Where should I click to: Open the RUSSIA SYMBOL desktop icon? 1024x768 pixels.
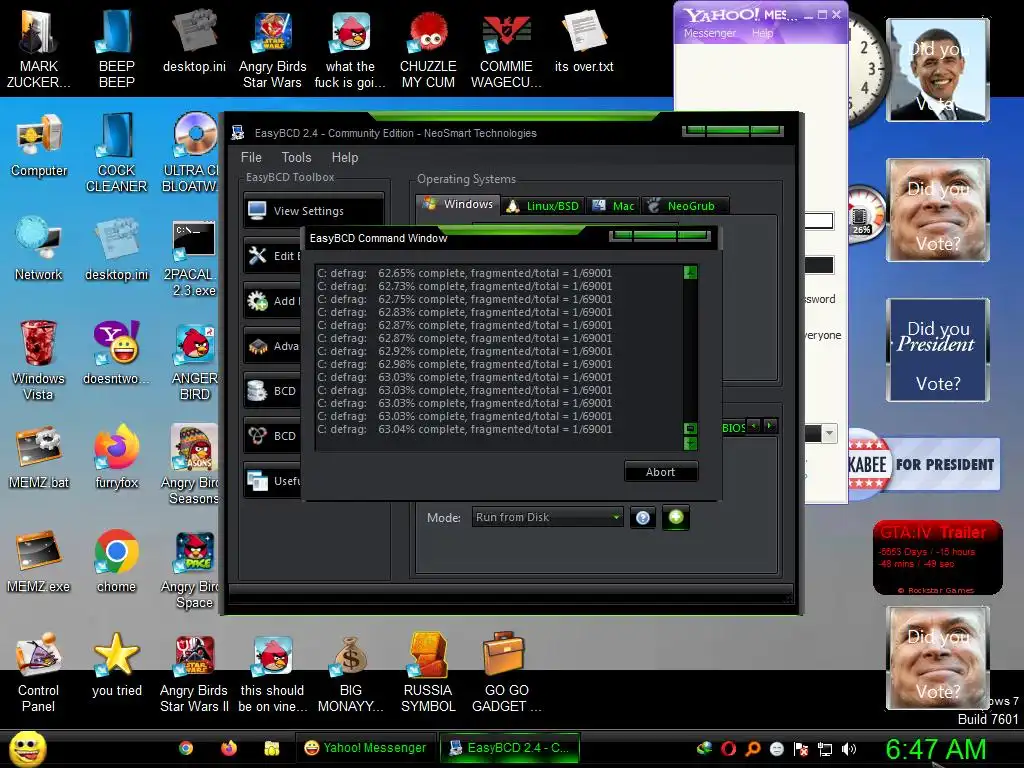coord(428,673)
